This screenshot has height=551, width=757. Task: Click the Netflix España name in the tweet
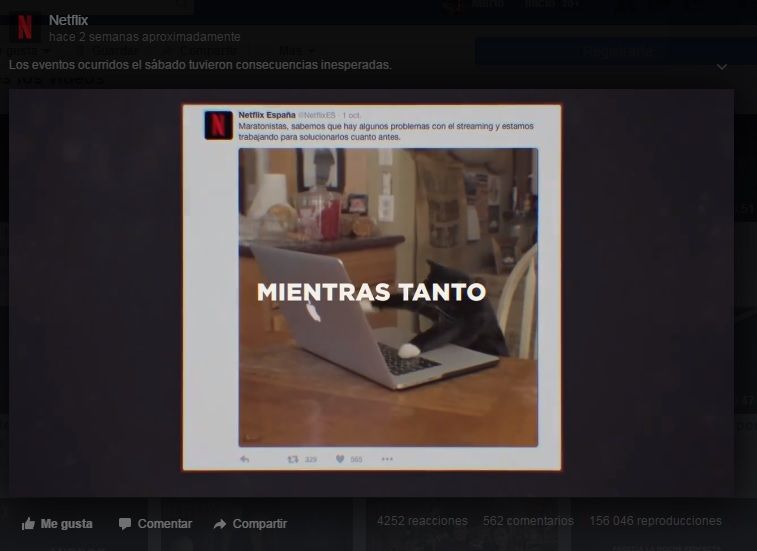pyautogui.click(x=266, y=115)
